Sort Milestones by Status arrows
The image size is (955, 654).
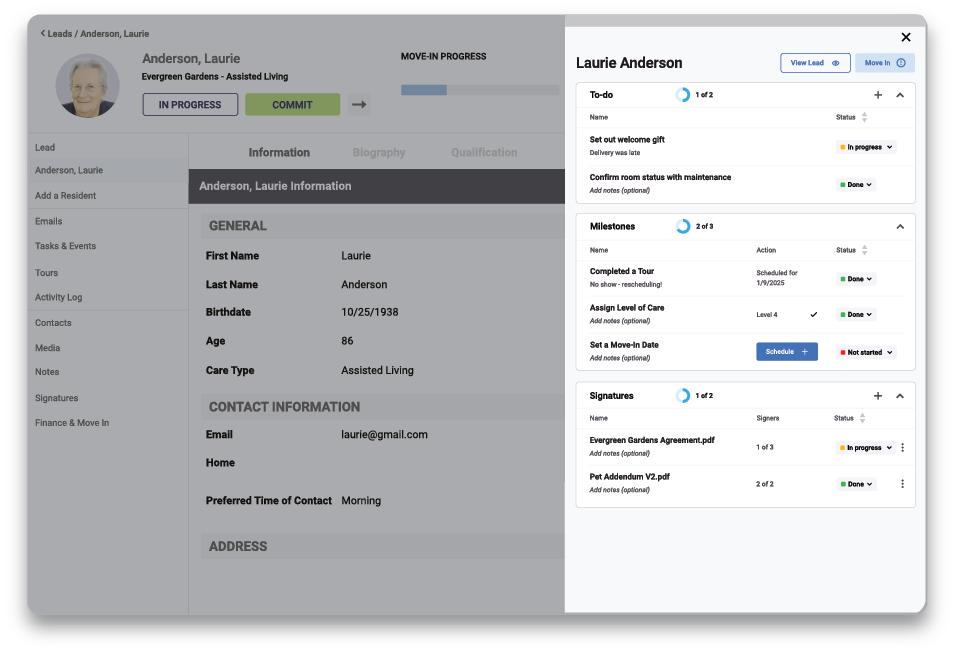pyautogui.click(x=864, y=250)
